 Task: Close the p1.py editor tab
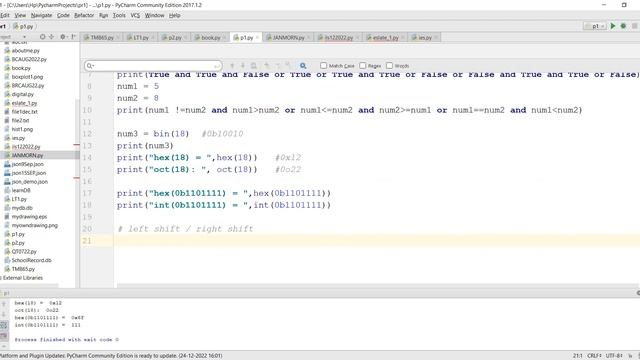[258, 38]
